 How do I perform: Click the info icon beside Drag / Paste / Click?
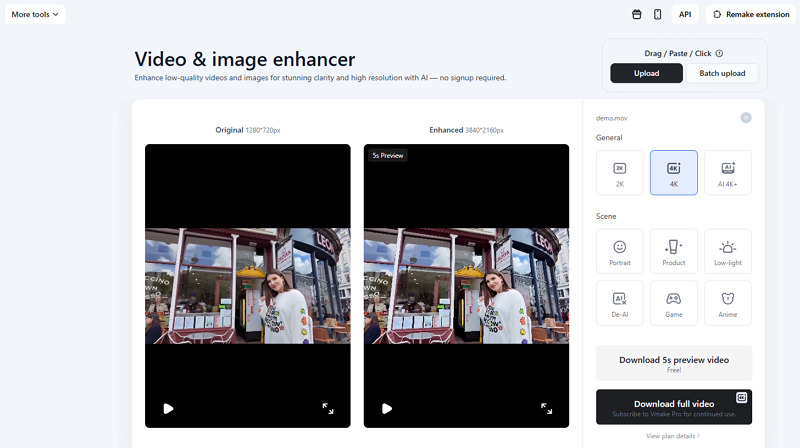pyautogui.click(x=719, y=54)
